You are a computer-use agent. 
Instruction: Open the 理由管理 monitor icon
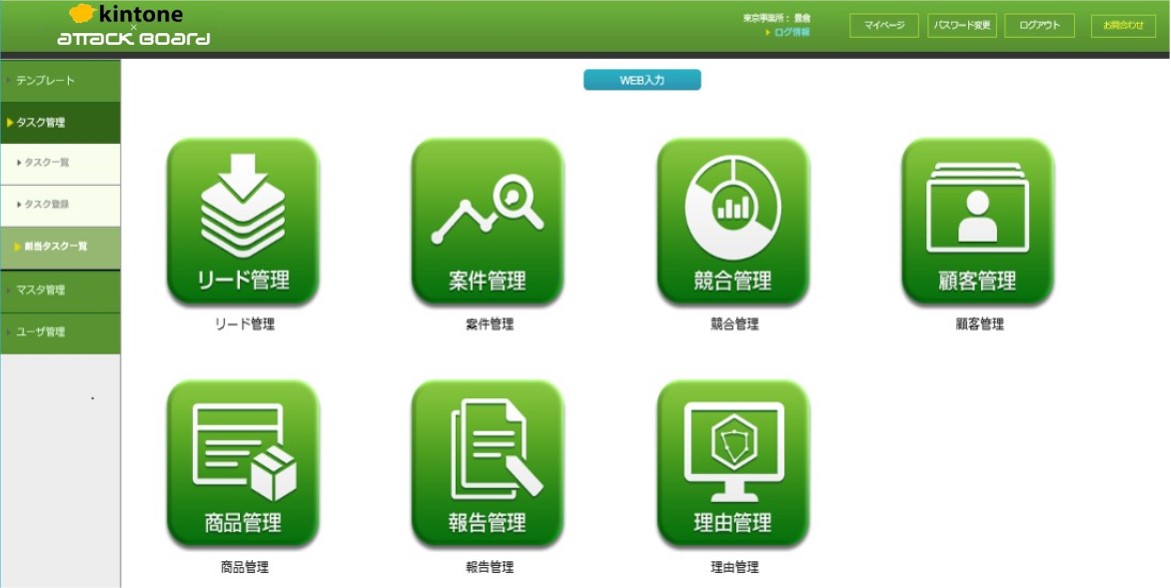(733, 463)
